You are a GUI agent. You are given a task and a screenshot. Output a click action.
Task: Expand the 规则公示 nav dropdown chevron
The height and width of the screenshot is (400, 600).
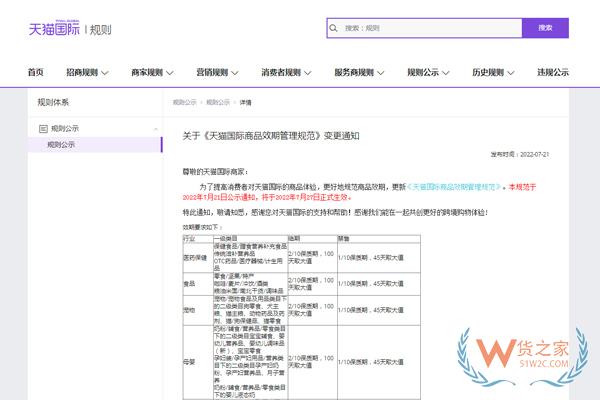point(445,73)
